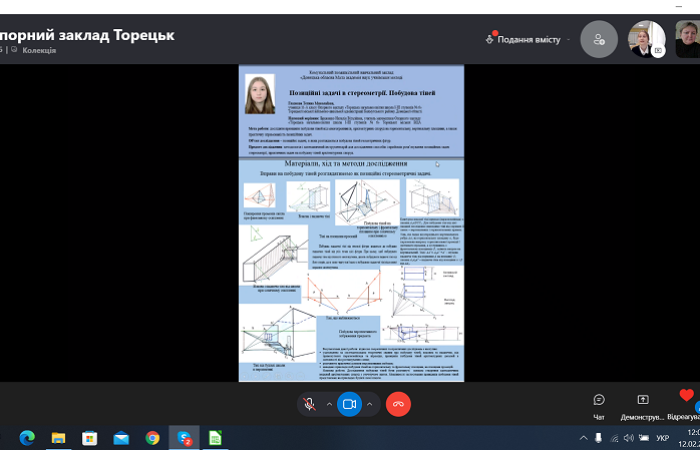700x450 pixels.
Task: Expand camera options arrow
Action: (x=370, y=404)
